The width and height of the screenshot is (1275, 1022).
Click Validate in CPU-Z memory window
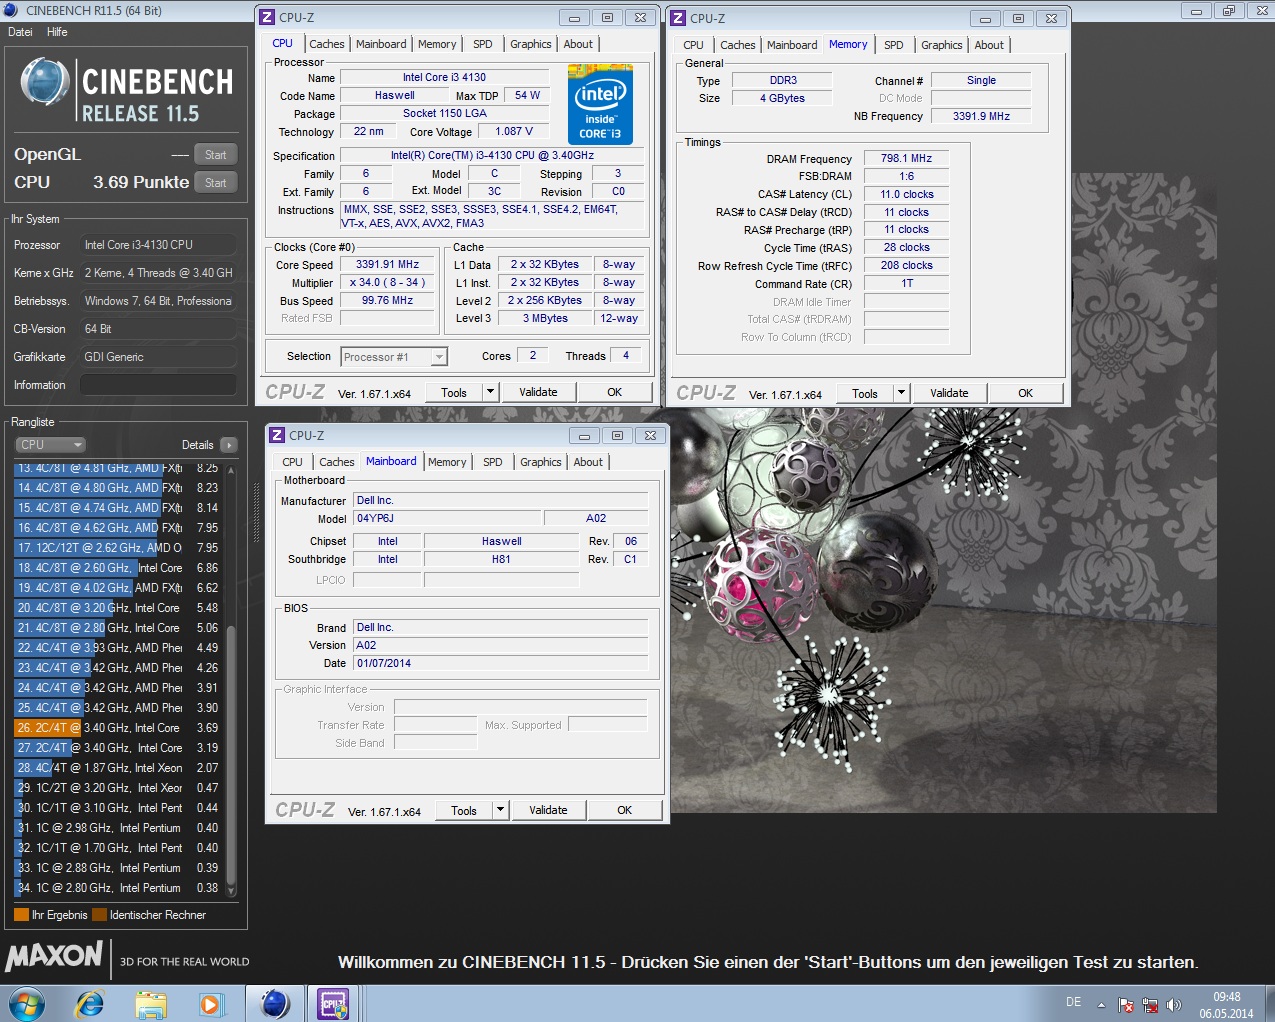pyautogui.click(x=949, y=394)
